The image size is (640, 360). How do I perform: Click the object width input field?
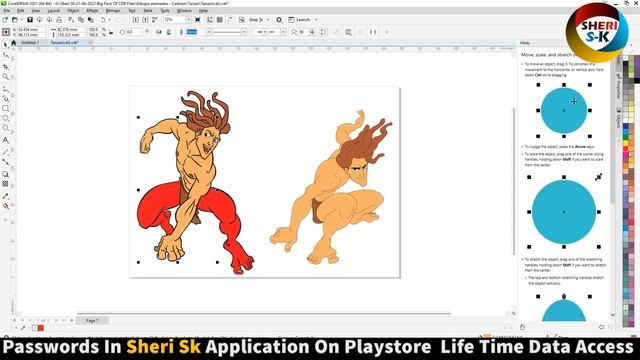click(x=71, y=29)
